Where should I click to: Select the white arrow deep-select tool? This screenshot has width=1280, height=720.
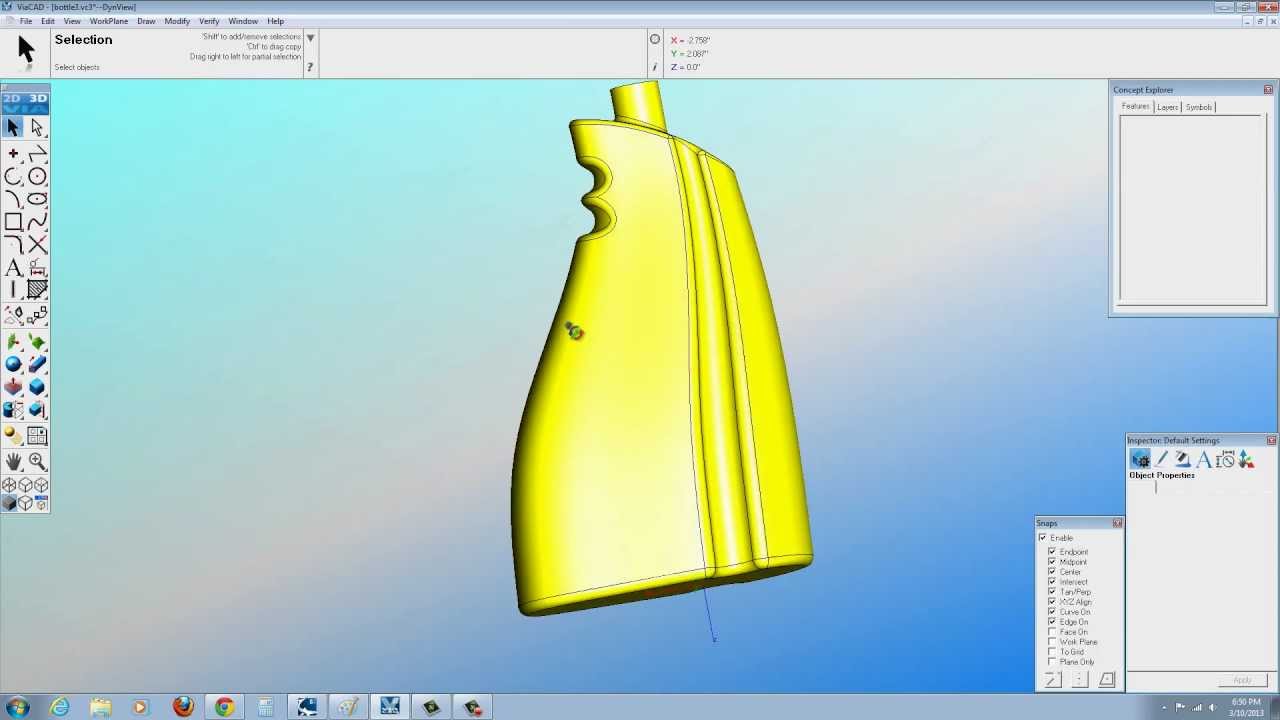point(37,128)
